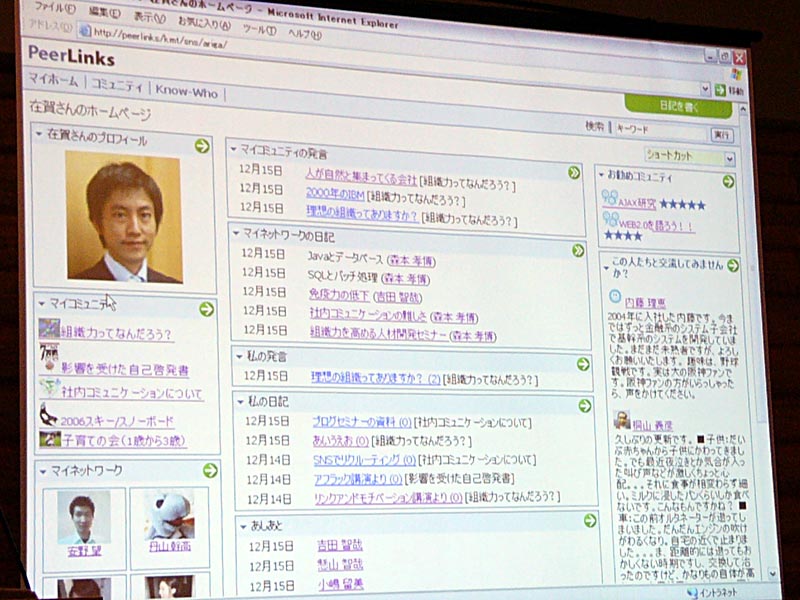Click the 私の日記 green arrow icon
The image size is (800, 600).
coord(585,406)
